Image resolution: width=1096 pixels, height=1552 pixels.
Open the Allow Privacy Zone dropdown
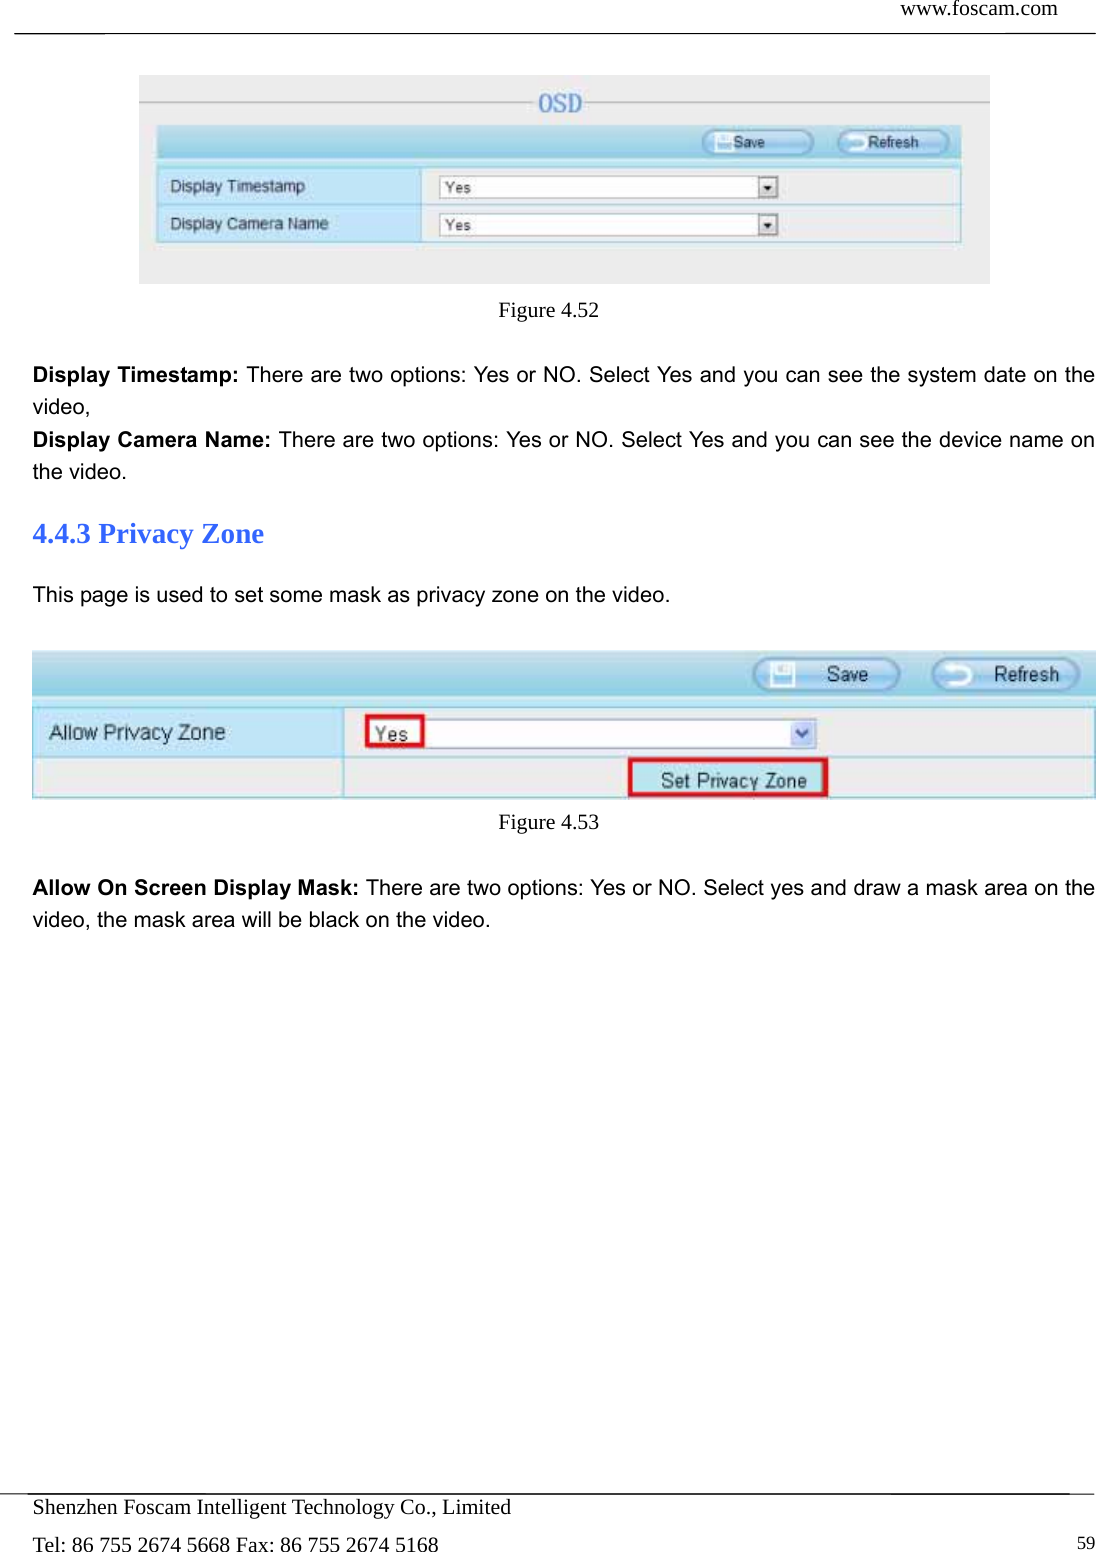point(802,733)
